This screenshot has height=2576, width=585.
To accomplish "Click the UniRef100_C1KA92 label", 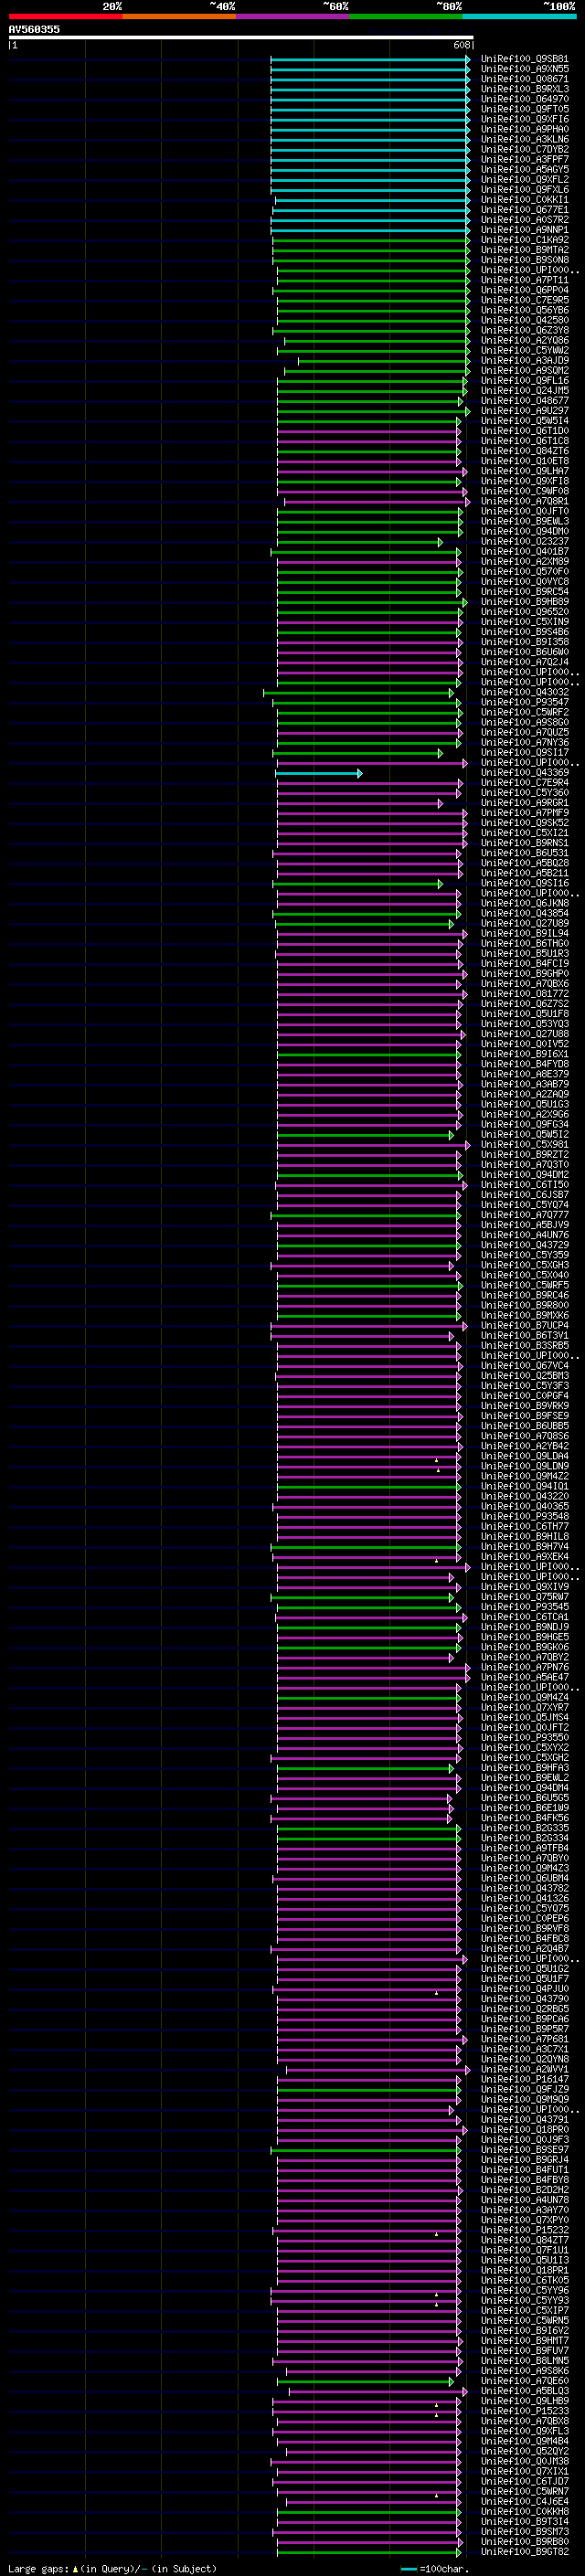I will click(524, 240).
